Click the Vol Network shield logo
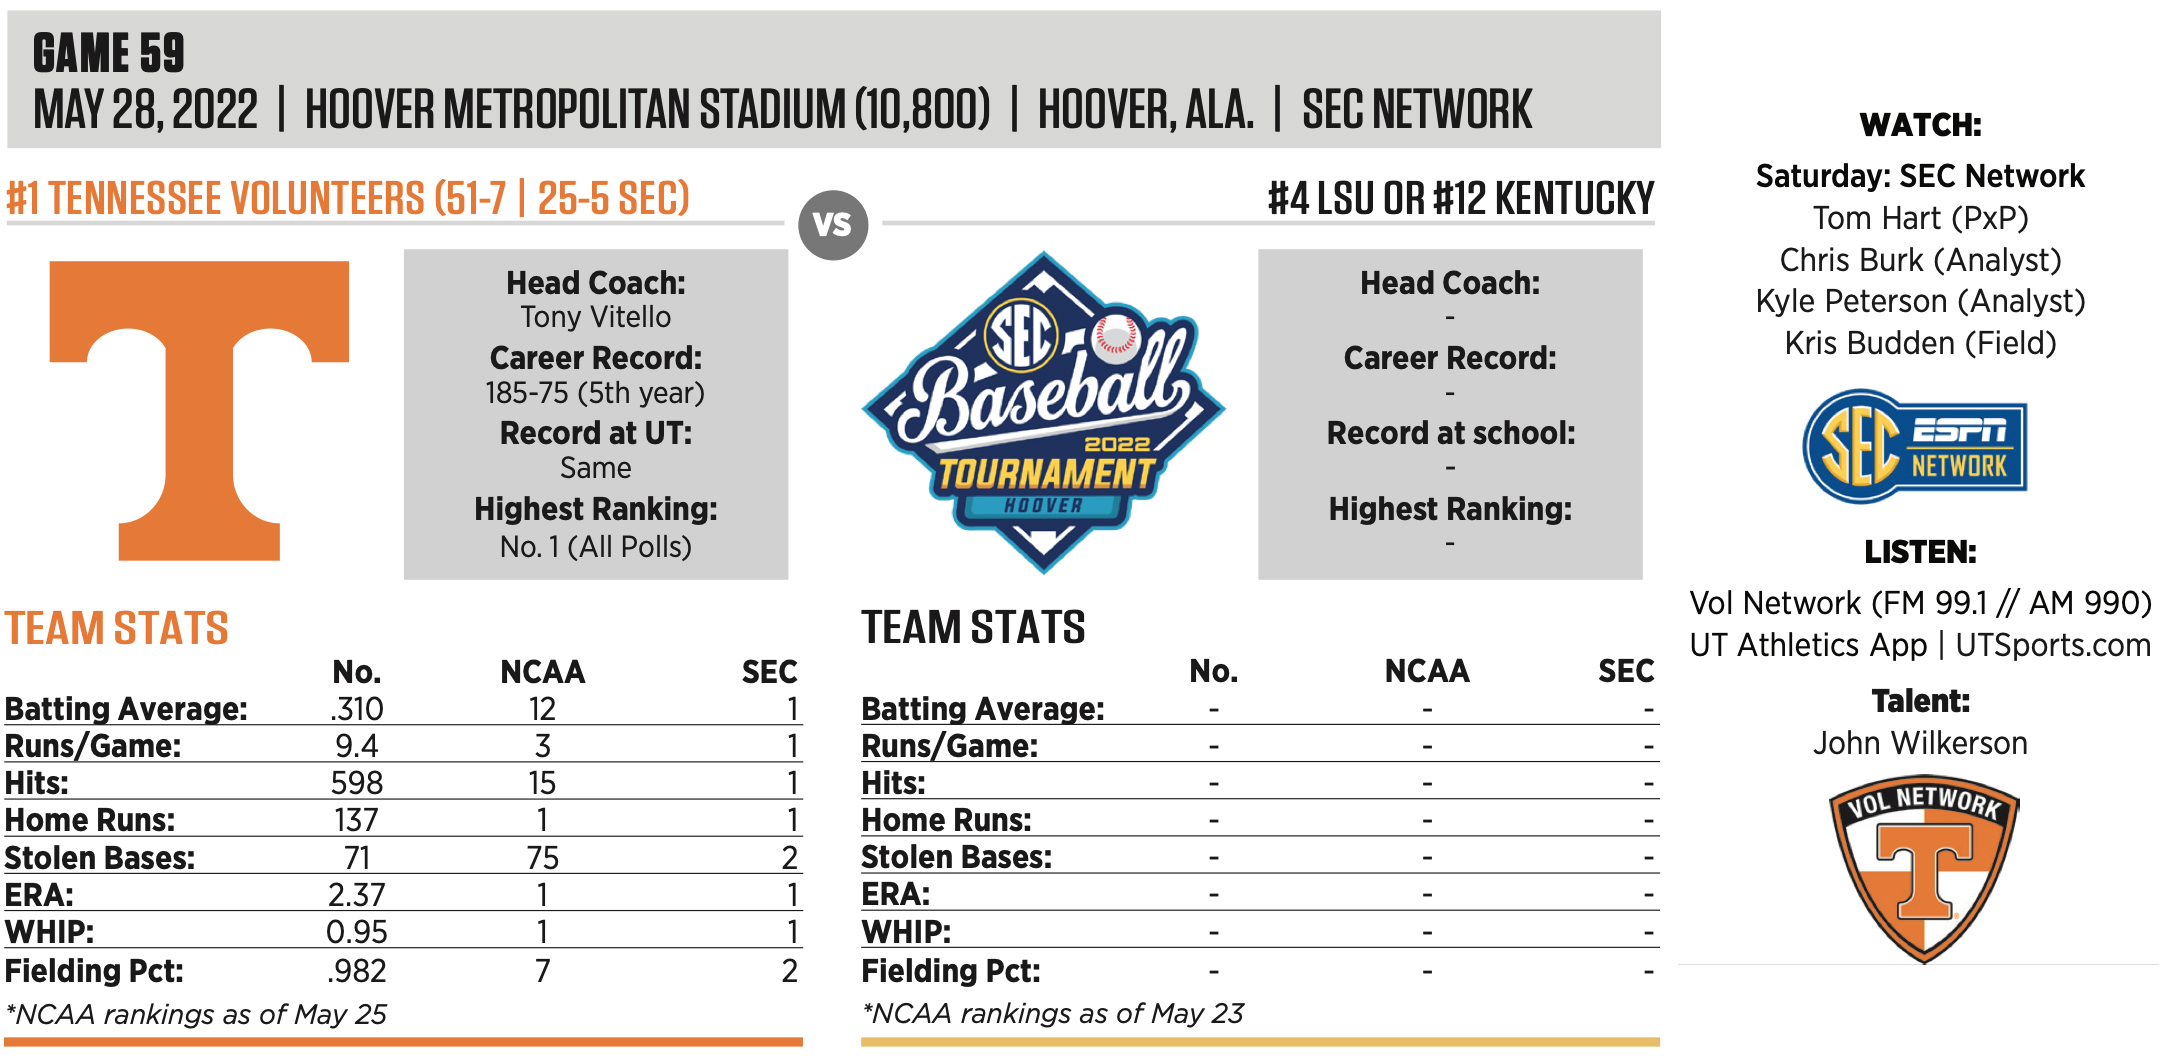 [1924, 868]
